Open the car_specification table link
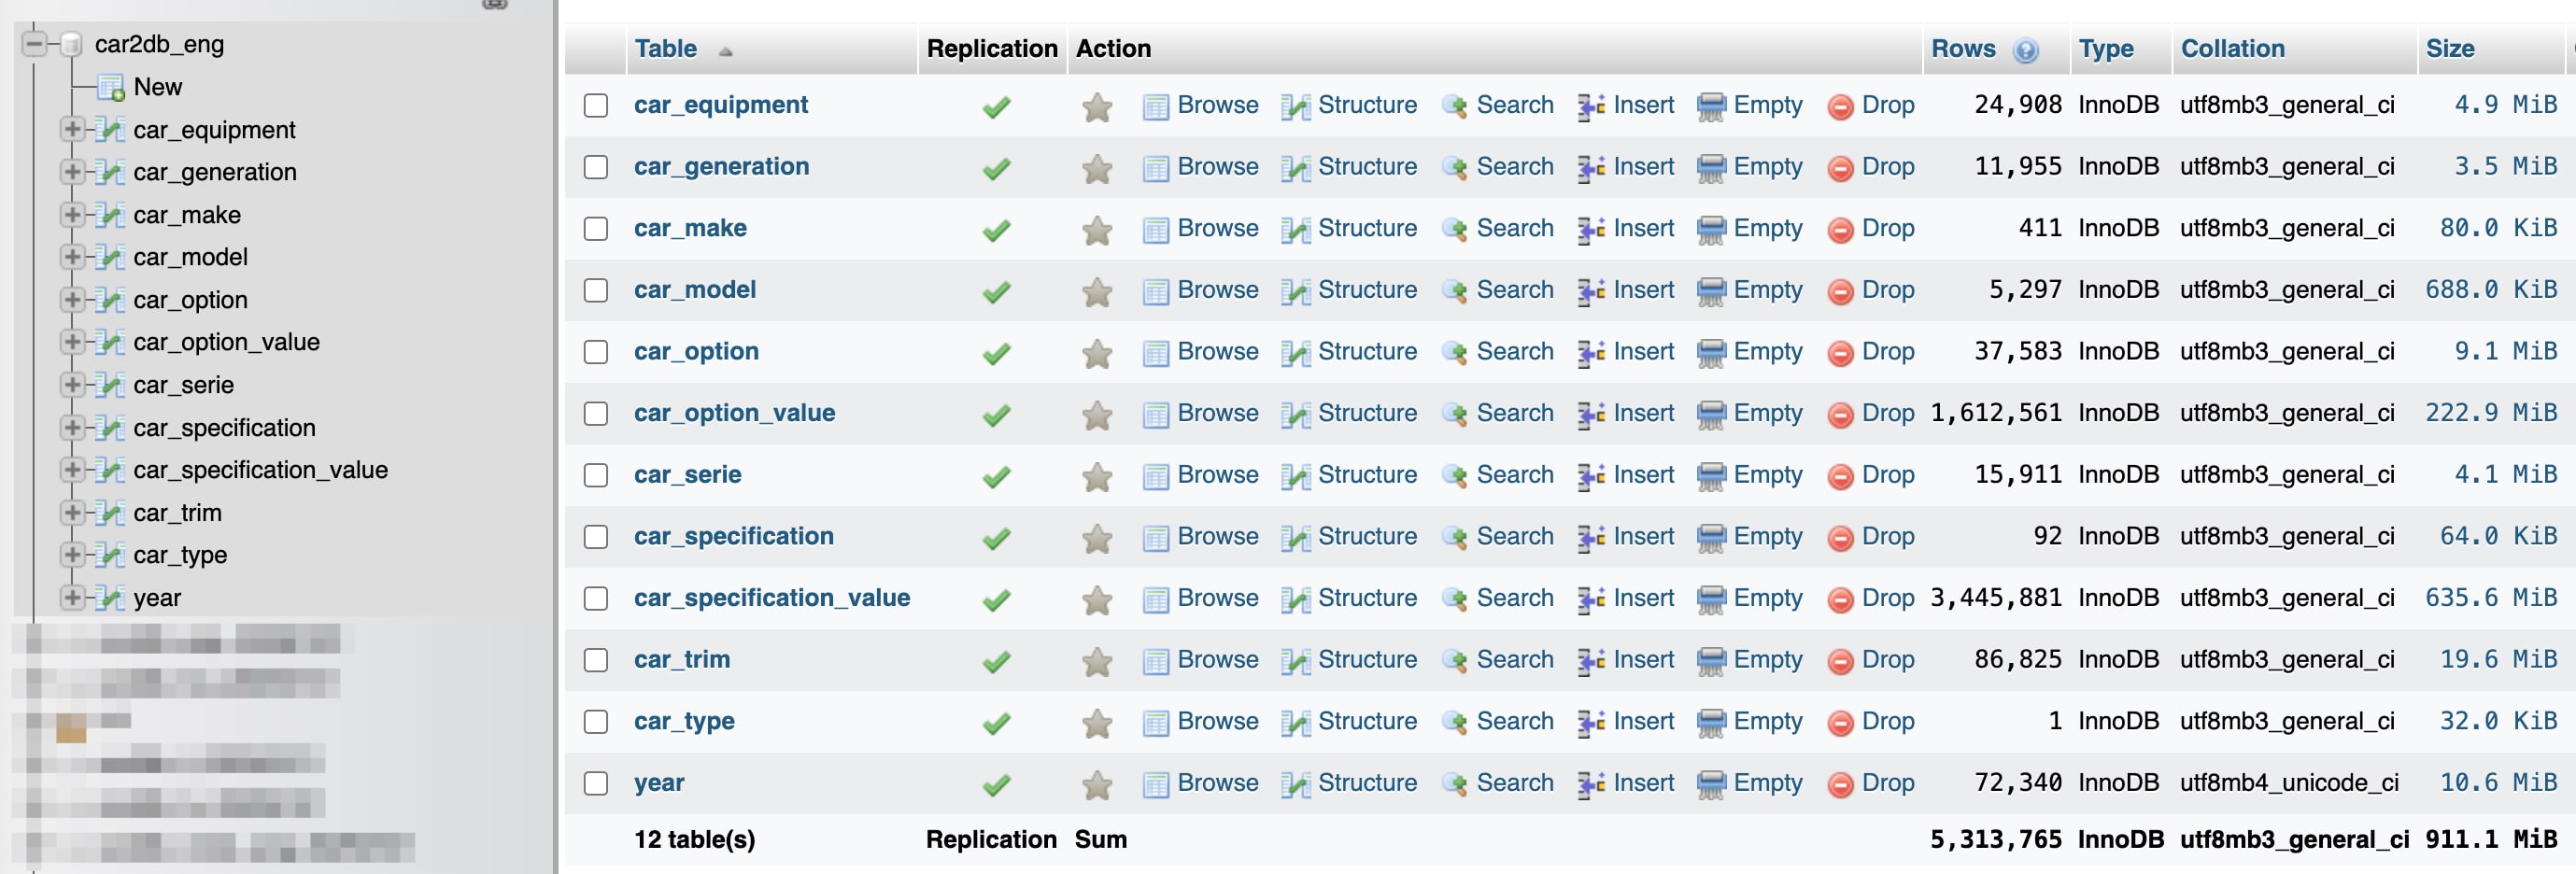The height and width of the screenshot is (874, 2576). (x=733, y=536)
